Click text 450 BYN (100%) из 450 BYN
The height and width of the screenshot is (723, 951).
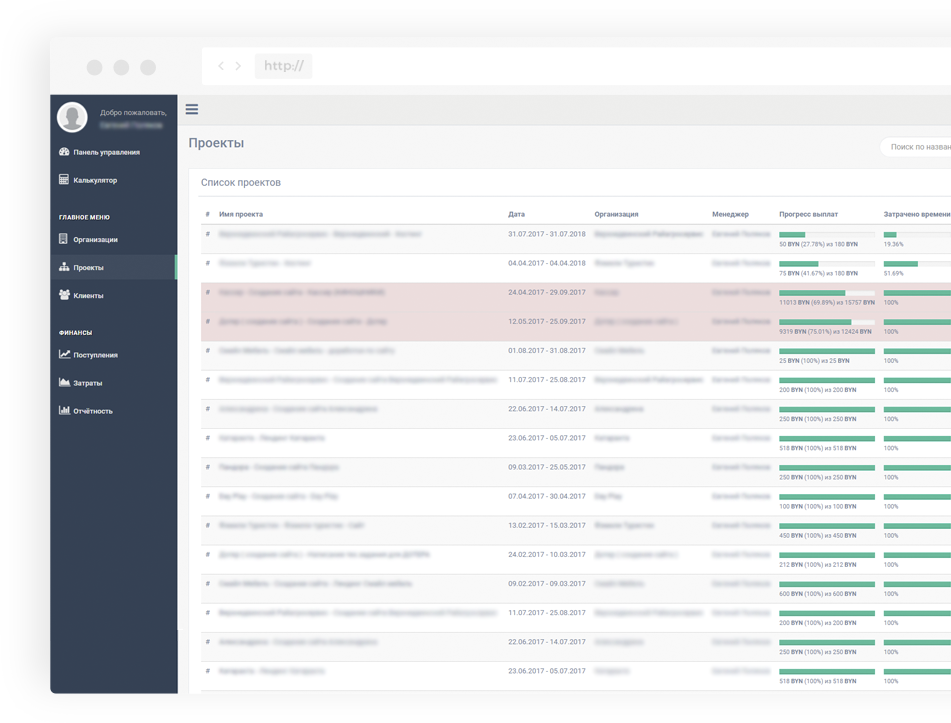pyautogui.click(x=818, y=536)
